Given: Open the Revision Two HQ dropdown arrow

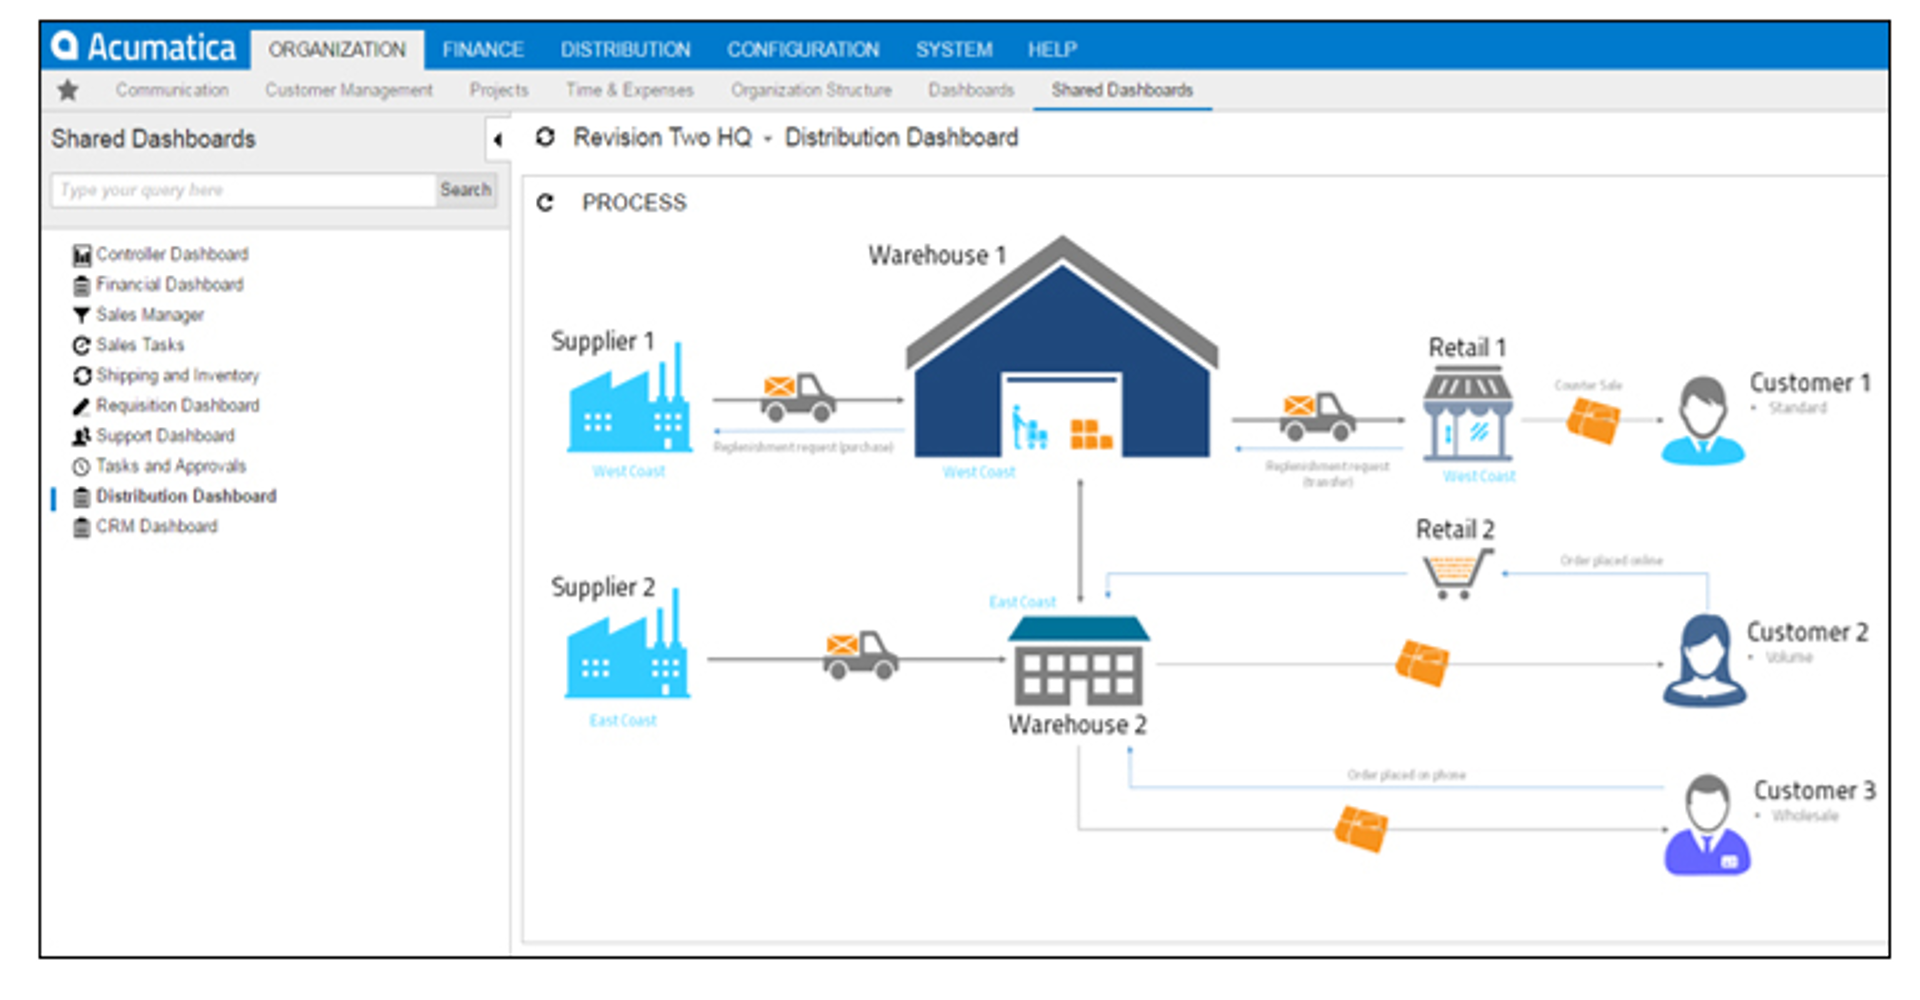Looking at the screenshot, I should click(x=768, y=139).
